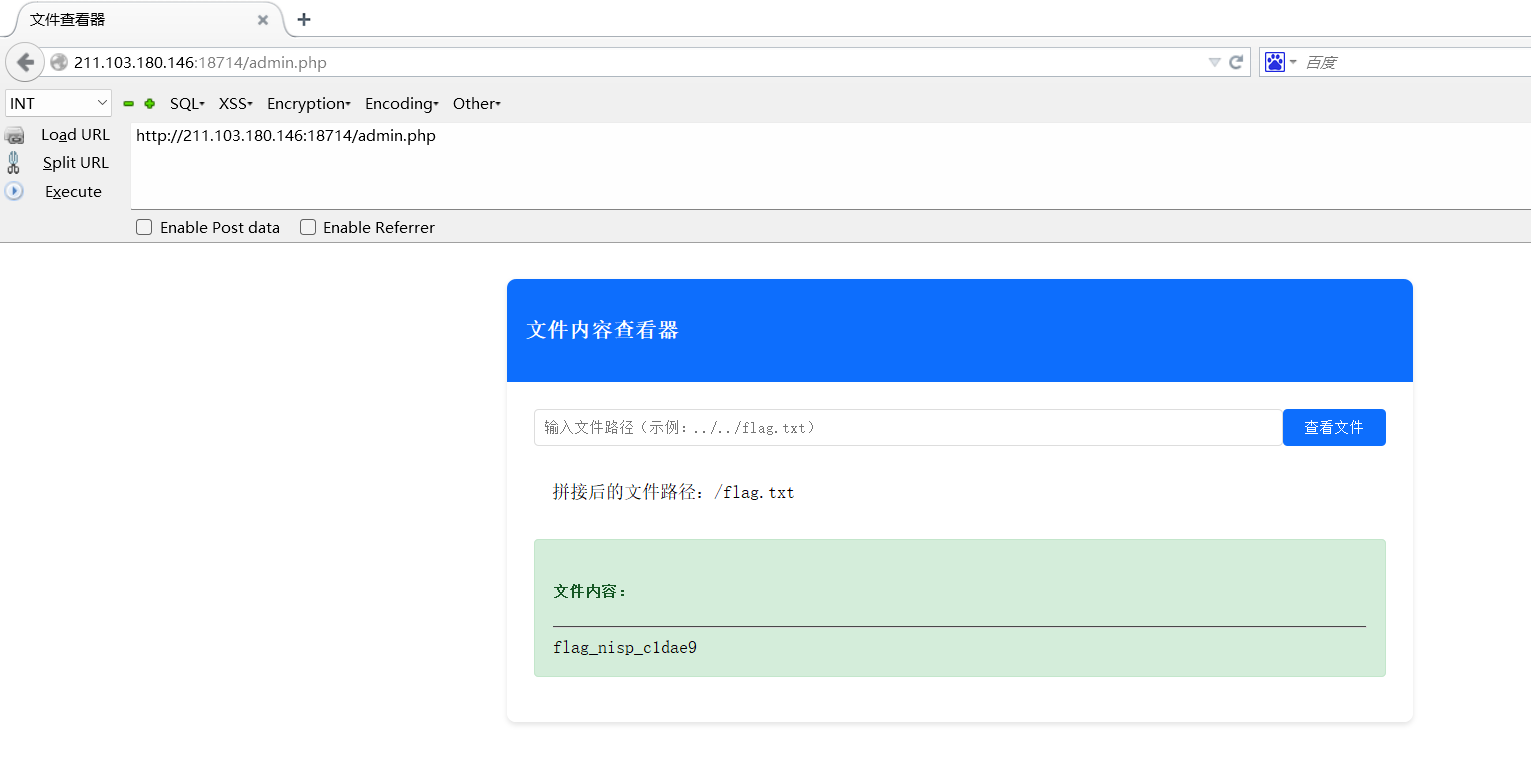
Task: Click the Split URL scissors icon
Action: pos(14,163)
